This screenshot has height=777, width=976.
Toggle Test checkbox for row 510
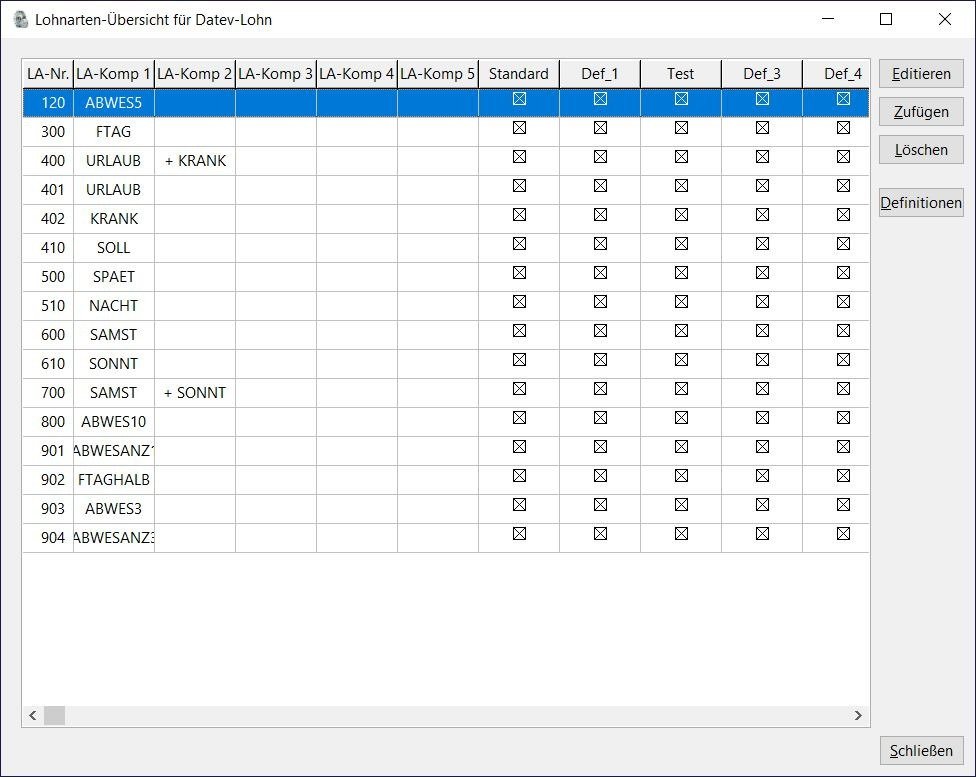click(x=681, y=301)
